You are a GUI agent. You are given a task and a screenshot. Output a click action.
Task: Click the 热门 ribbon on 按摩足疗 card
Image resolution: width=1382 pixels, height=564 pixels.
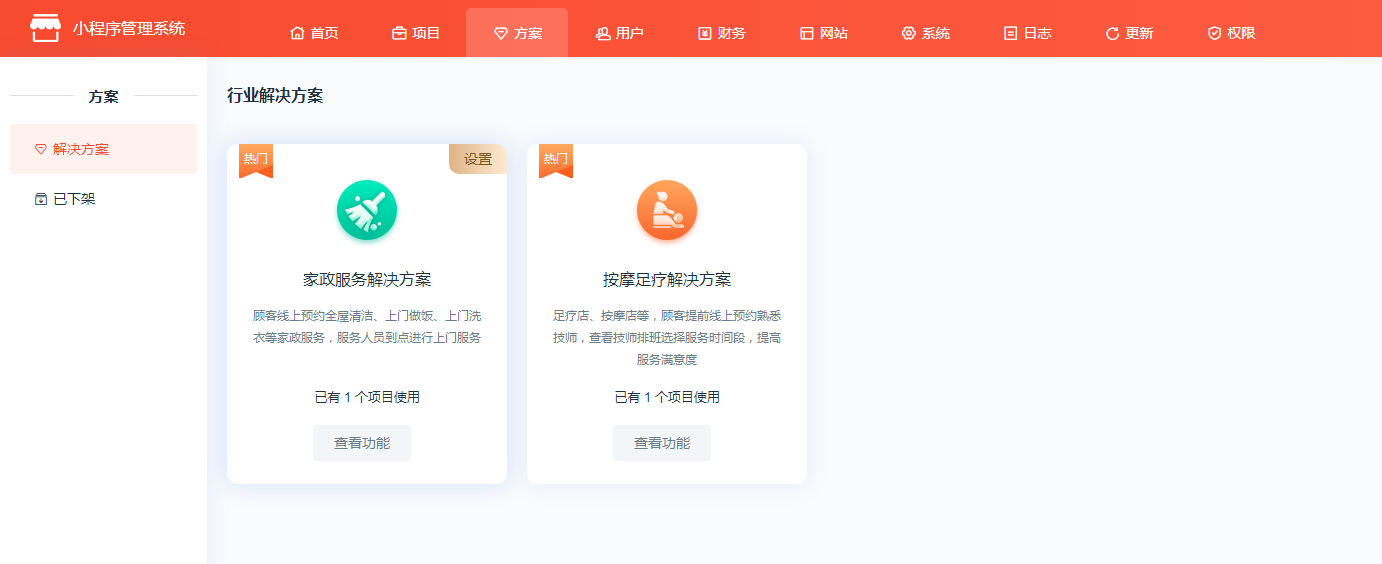pyautogui.click(x=556, y=160)
